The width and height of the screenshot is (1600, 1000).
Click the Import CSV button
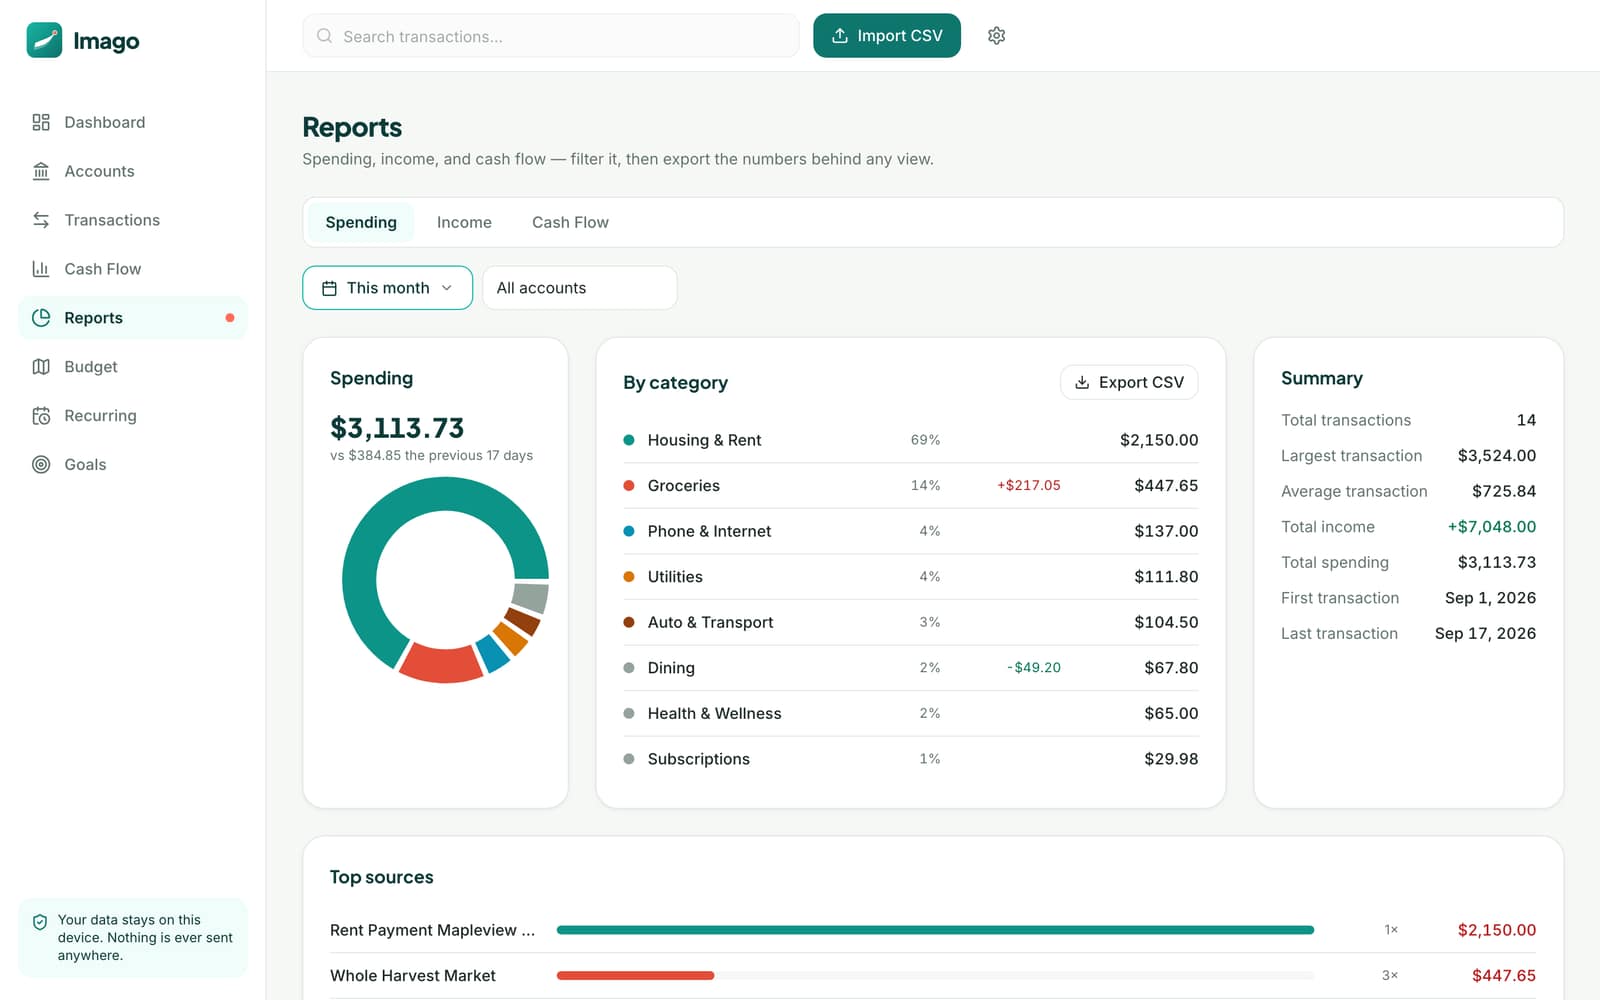tap(887, 36)
